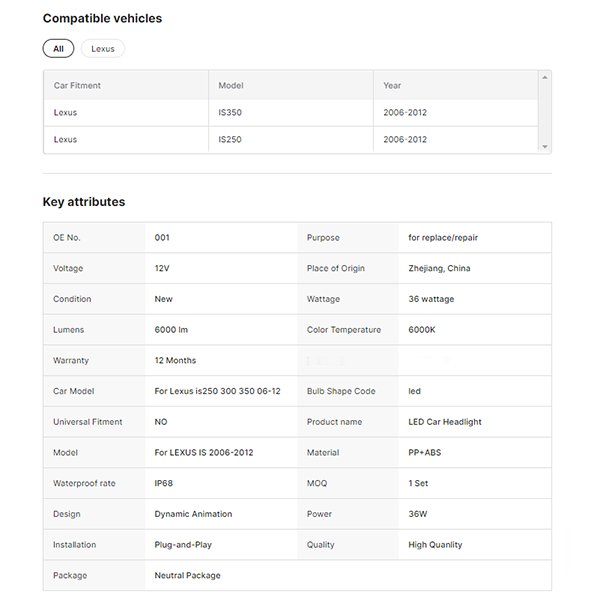Select the IS350 model cell
Image resolution: width=600 pixels, height=600 pixels.
coord(230,112)
